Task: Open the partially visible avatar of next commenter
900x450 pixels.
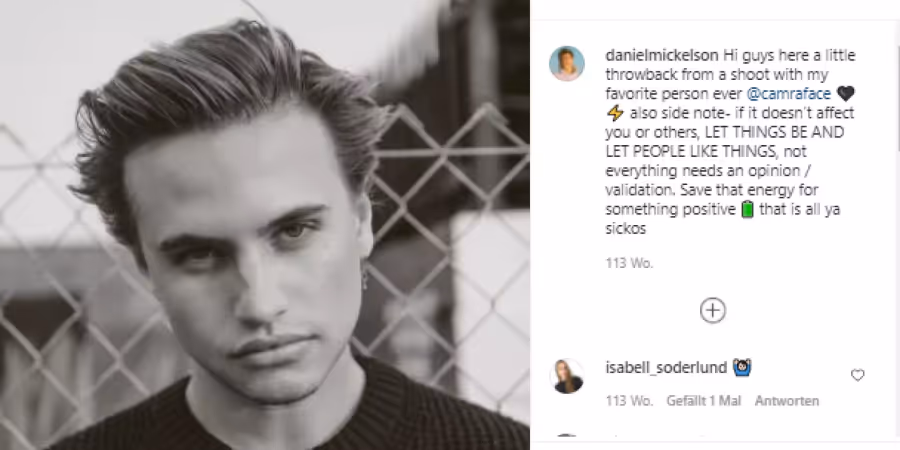Action: [567, 436]
